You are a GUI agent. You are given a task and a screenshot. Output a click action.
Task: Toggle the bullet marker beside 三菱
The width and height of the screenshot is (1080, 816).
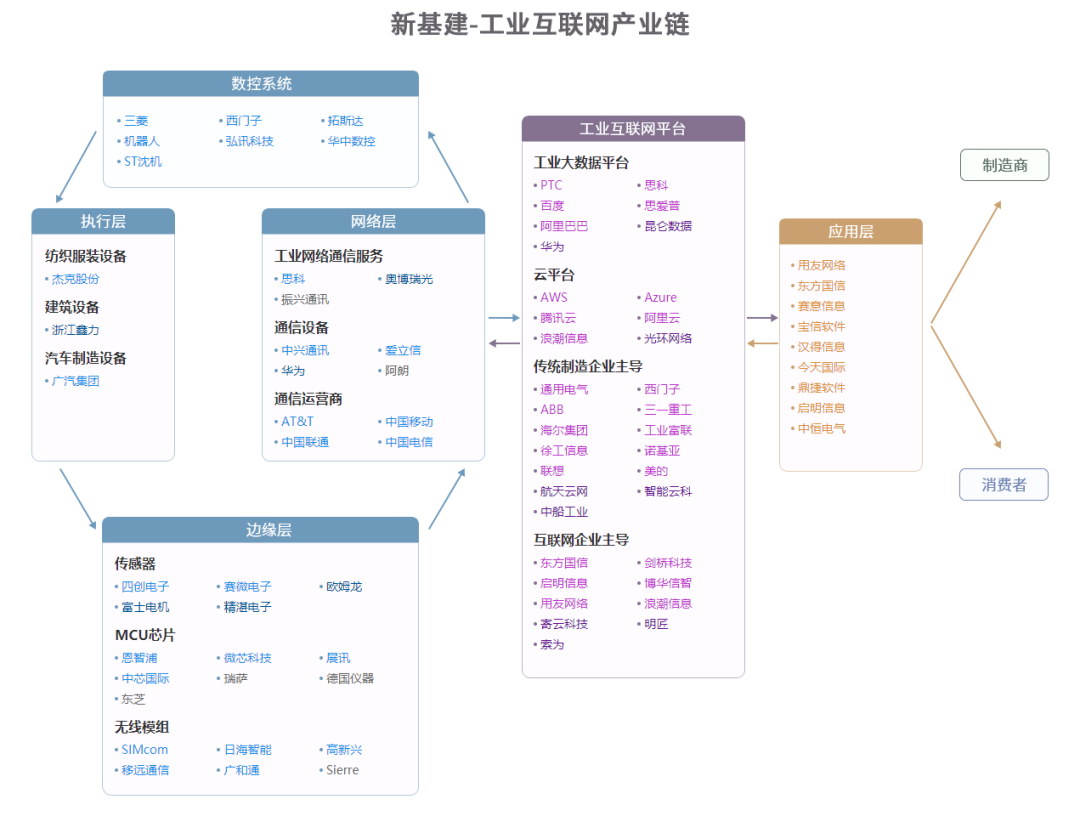coord(118,120)
